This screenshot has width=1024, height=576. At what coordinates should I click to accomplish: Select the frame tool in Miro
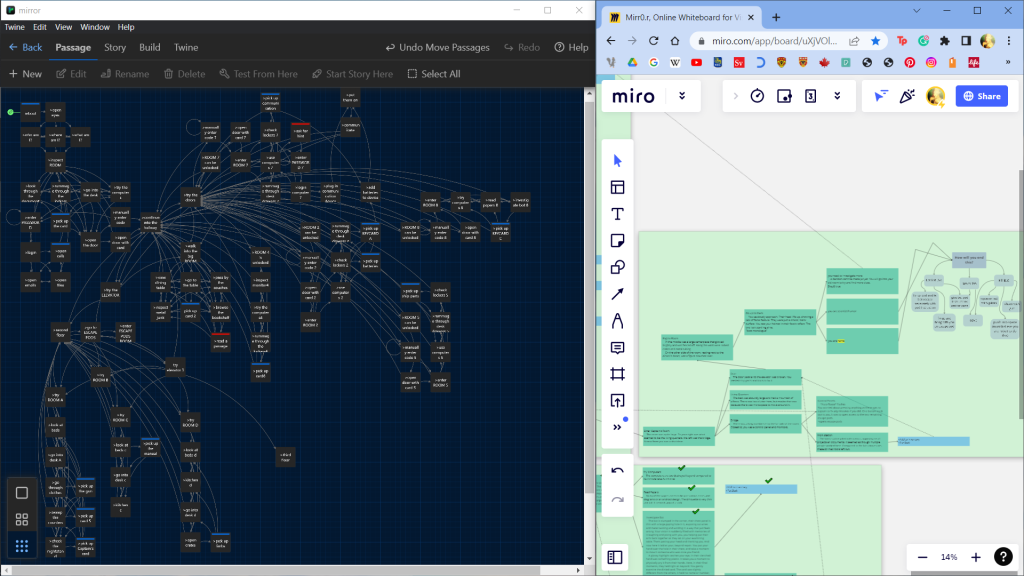(617, 374)
